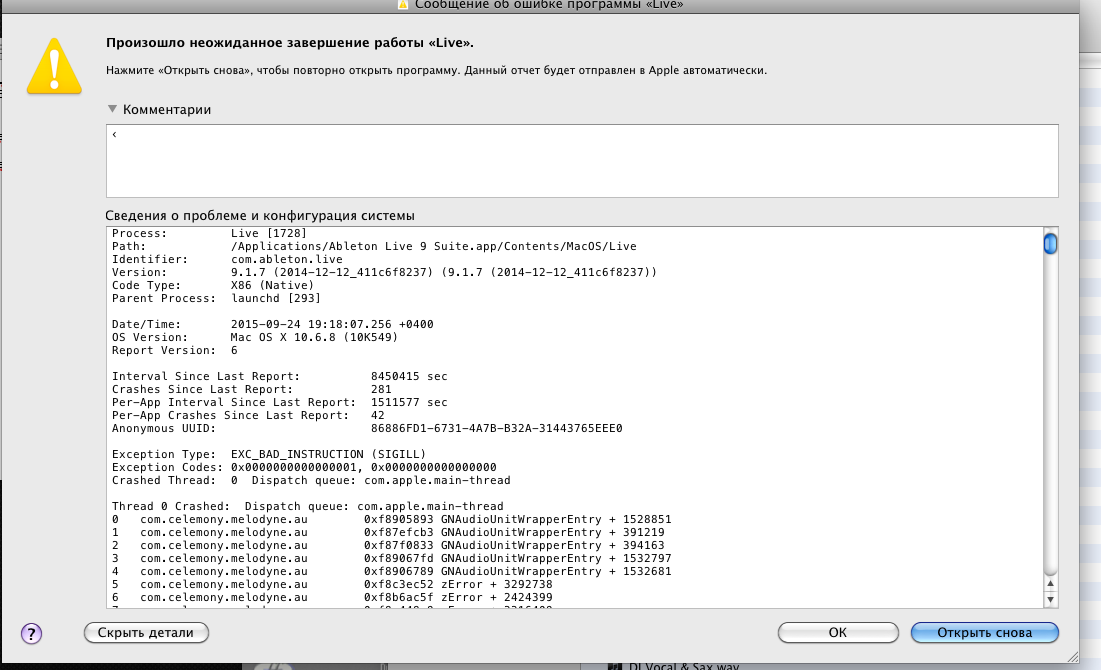This screenshot has width=1101, height=670.
Task: Collapse the Комментарии disclosure triangle
Action: [x=112, y=109]
